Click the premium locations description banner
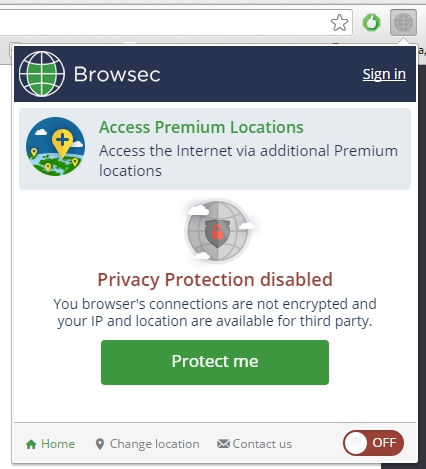Screen dimensions: 426x469 click(x=215, y=149)
